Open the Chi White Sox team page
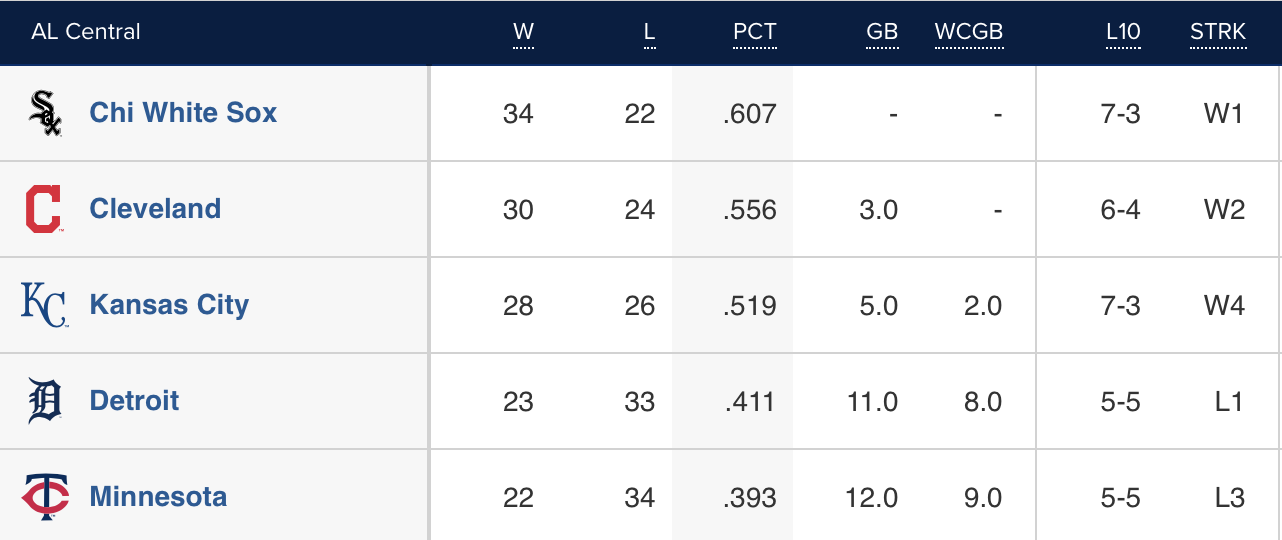This screenshot has height=540, width=1282. pos(183,113)
